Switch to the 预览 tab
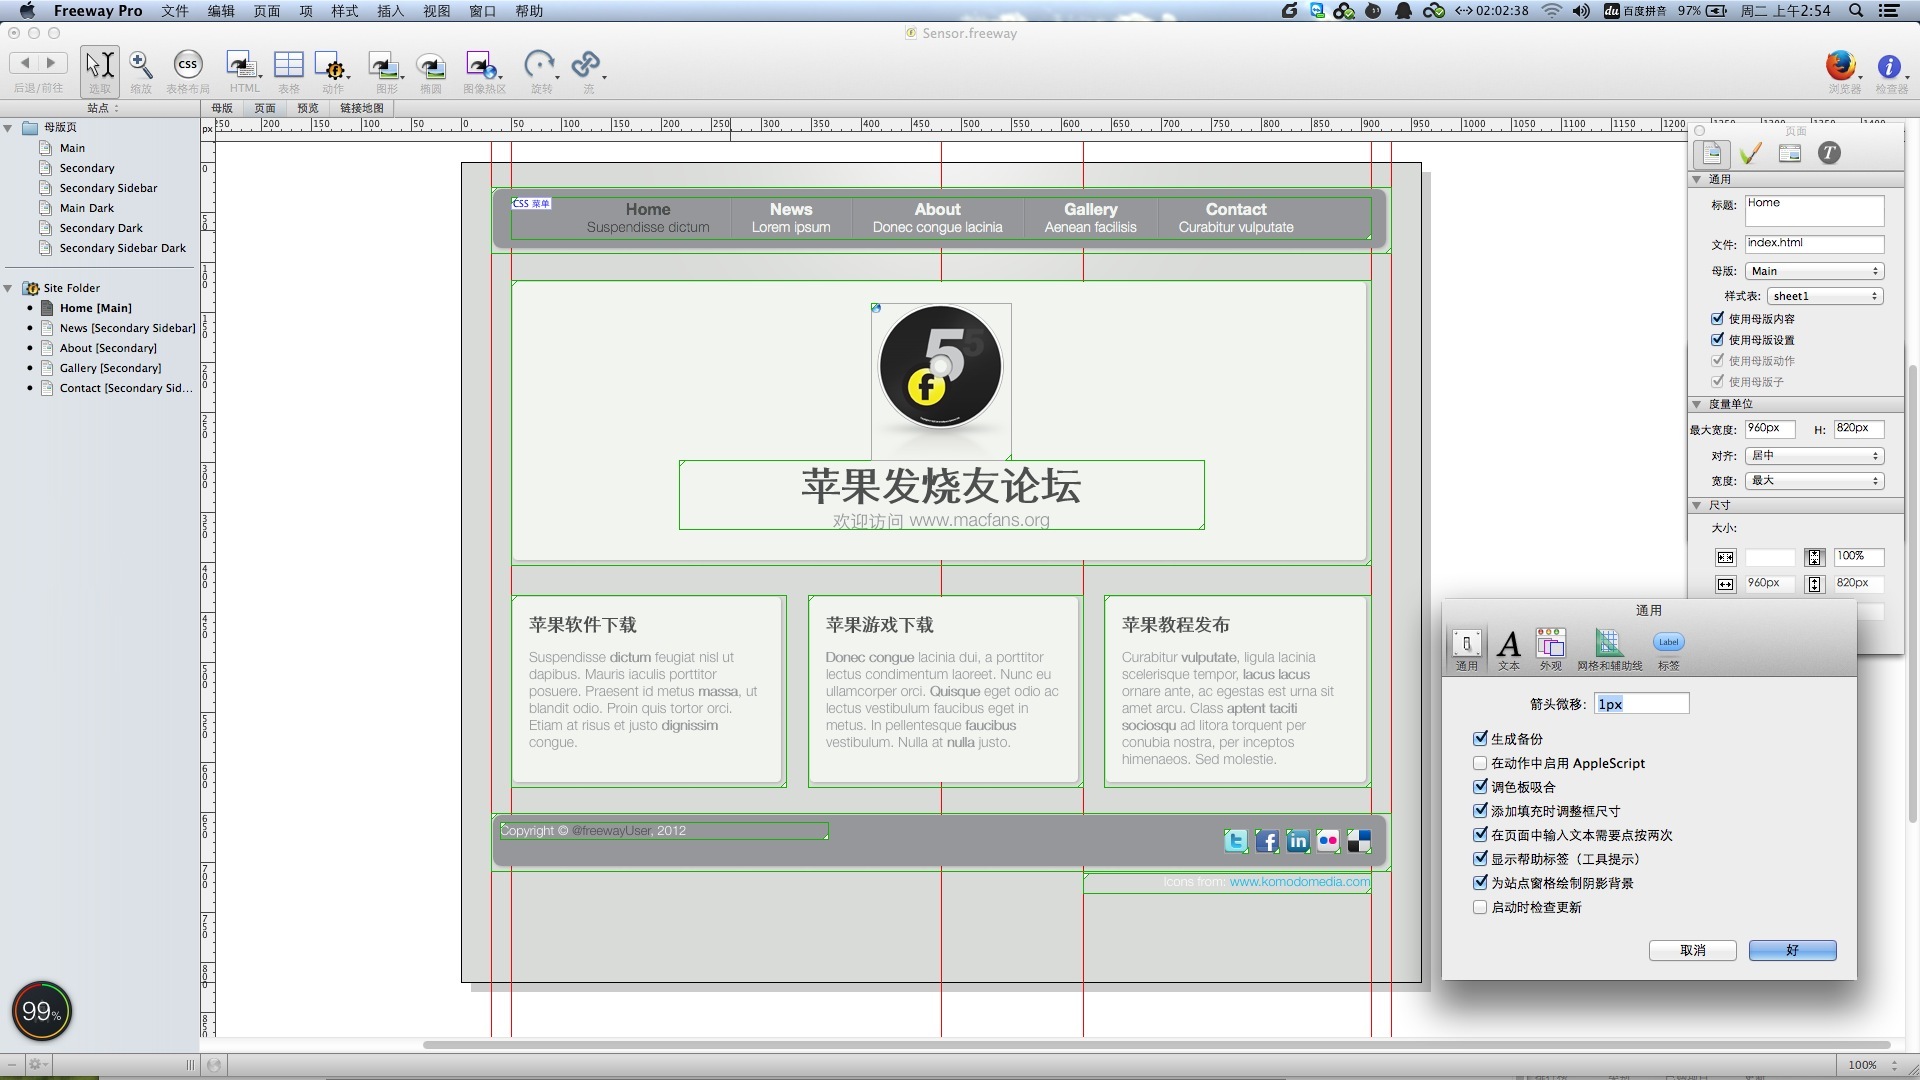Screen dimensions: 1920x1080 (x=308, y=108)
